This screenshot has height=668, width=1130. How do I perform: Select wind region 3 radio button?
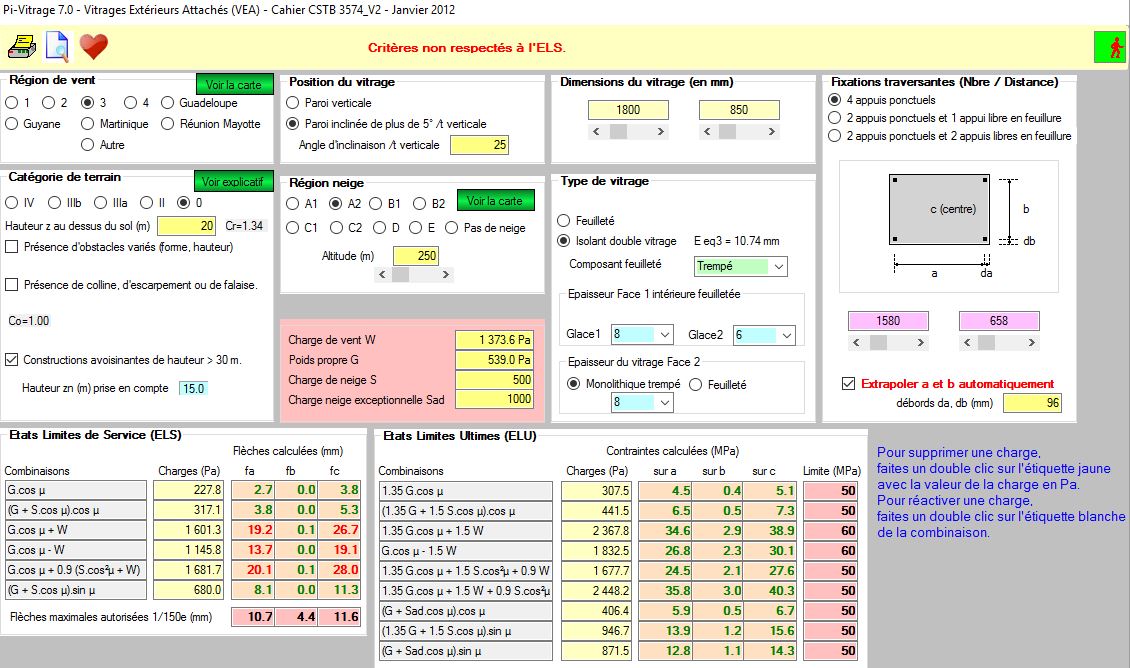click(88, 102)
